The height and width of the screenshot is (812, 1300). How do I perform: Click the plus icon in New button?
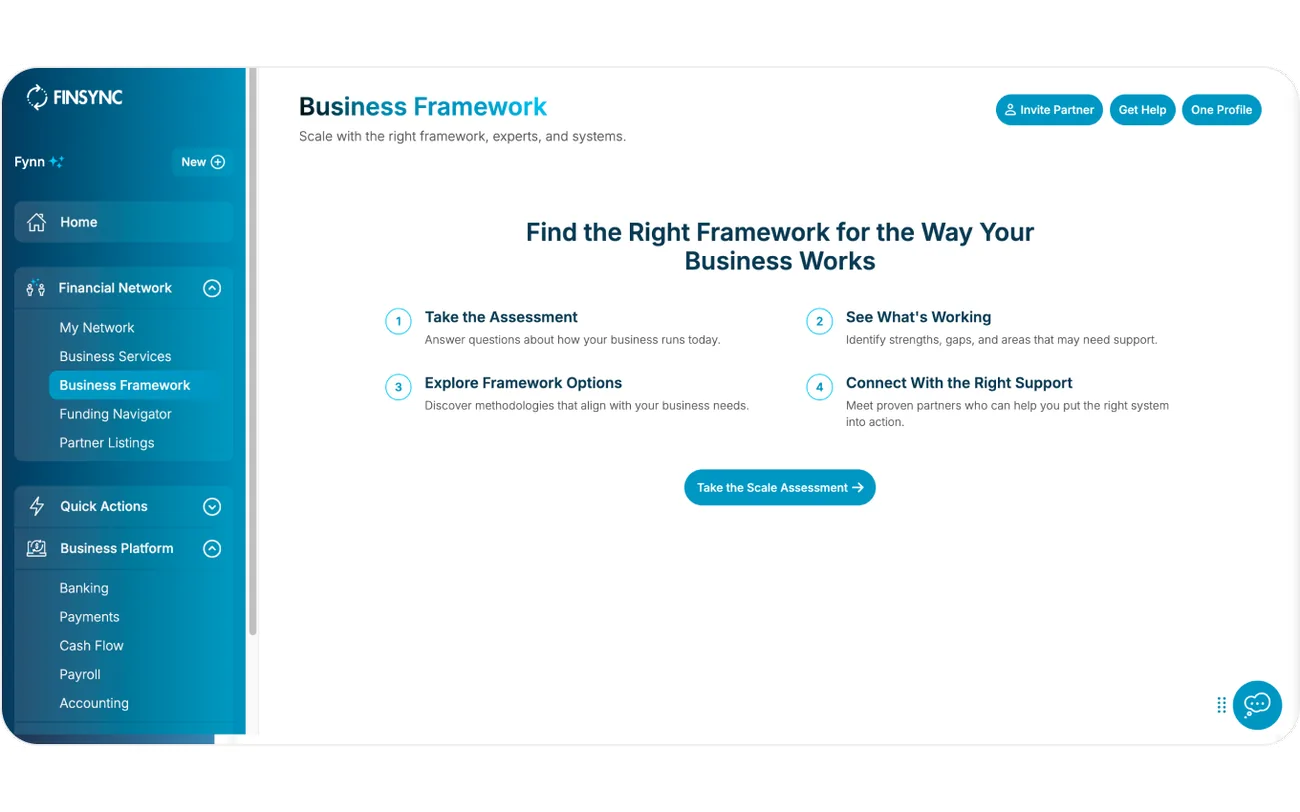coord(218,162)
